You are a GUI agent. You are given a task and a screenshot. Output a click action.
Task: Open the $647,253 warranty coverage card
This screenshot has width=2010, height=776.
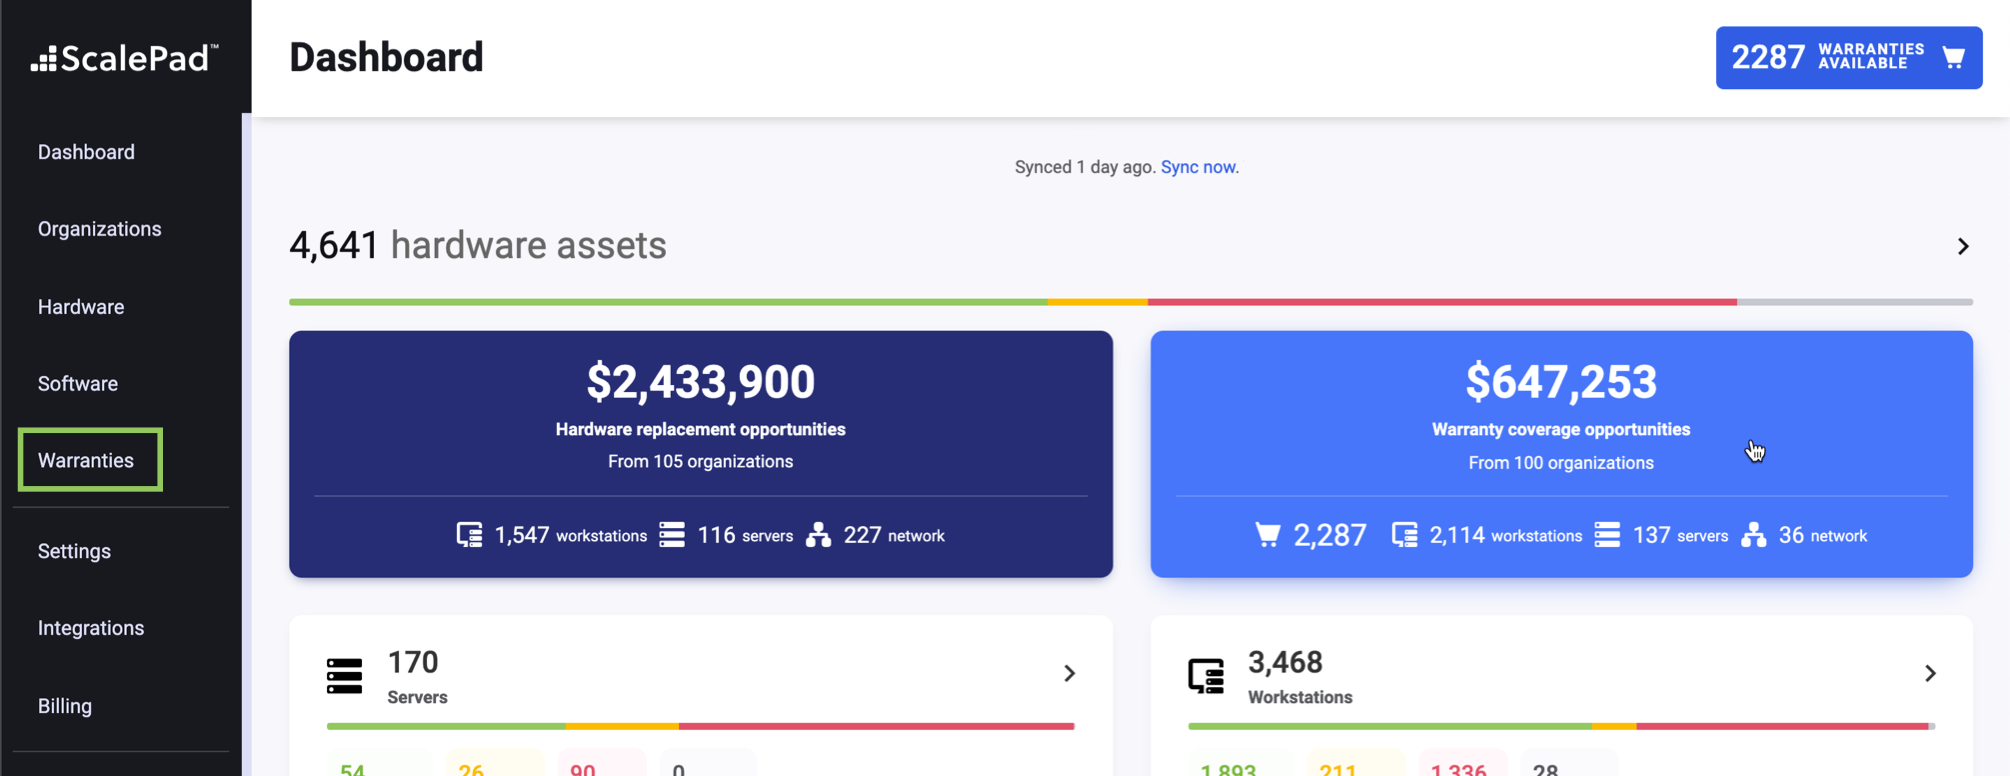click(1561, 454)
